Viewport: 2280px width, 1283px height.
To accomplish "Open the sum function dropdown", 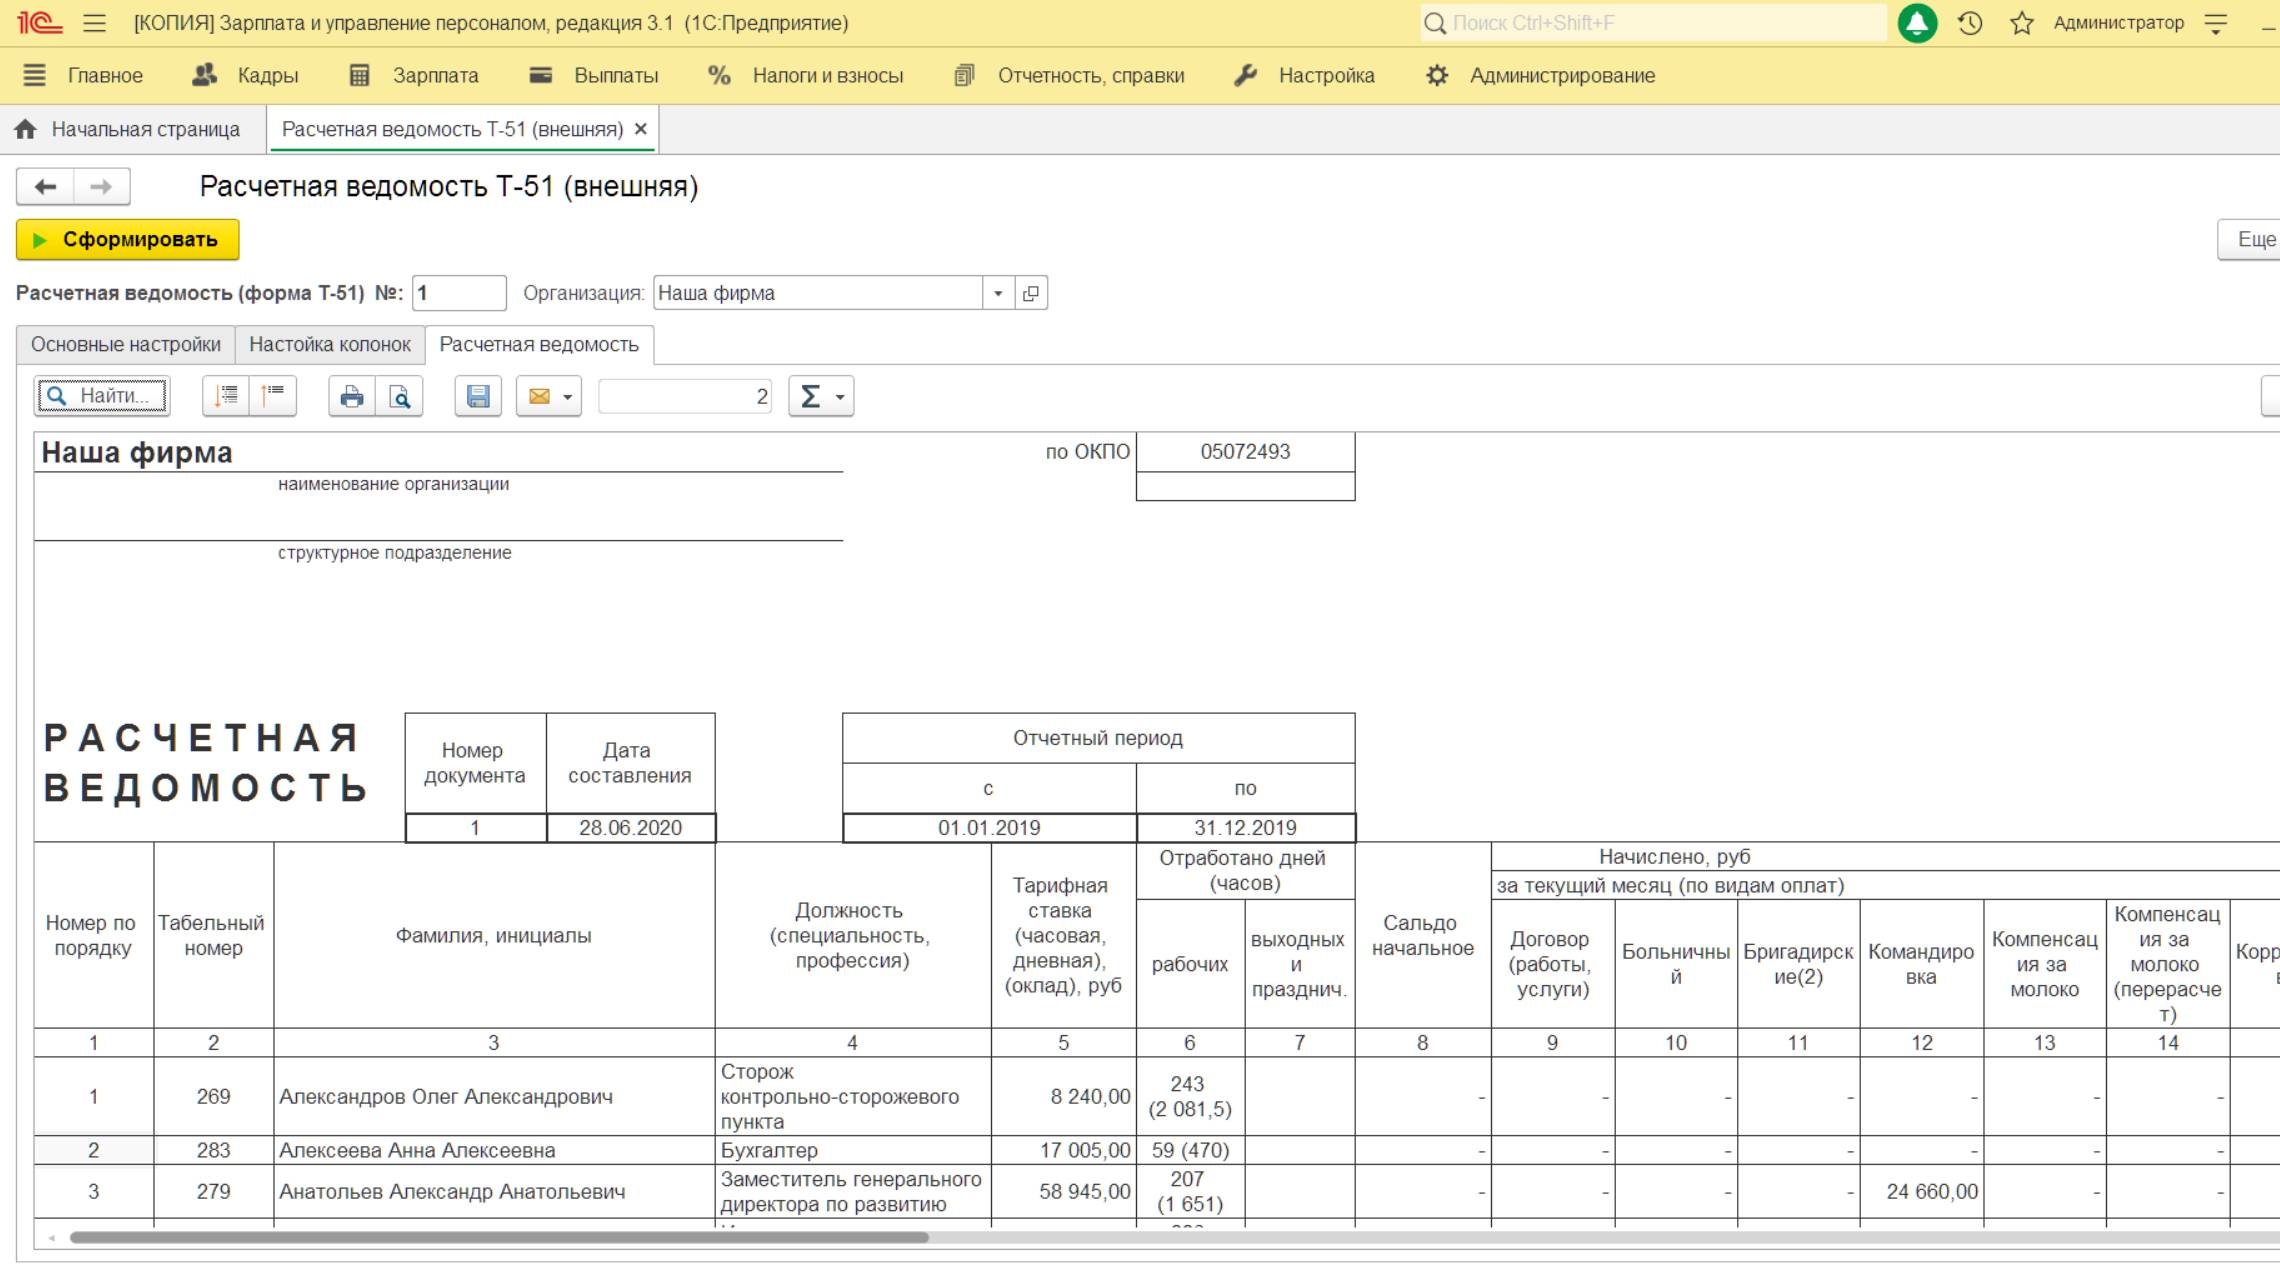I will [x=821, y=397].
